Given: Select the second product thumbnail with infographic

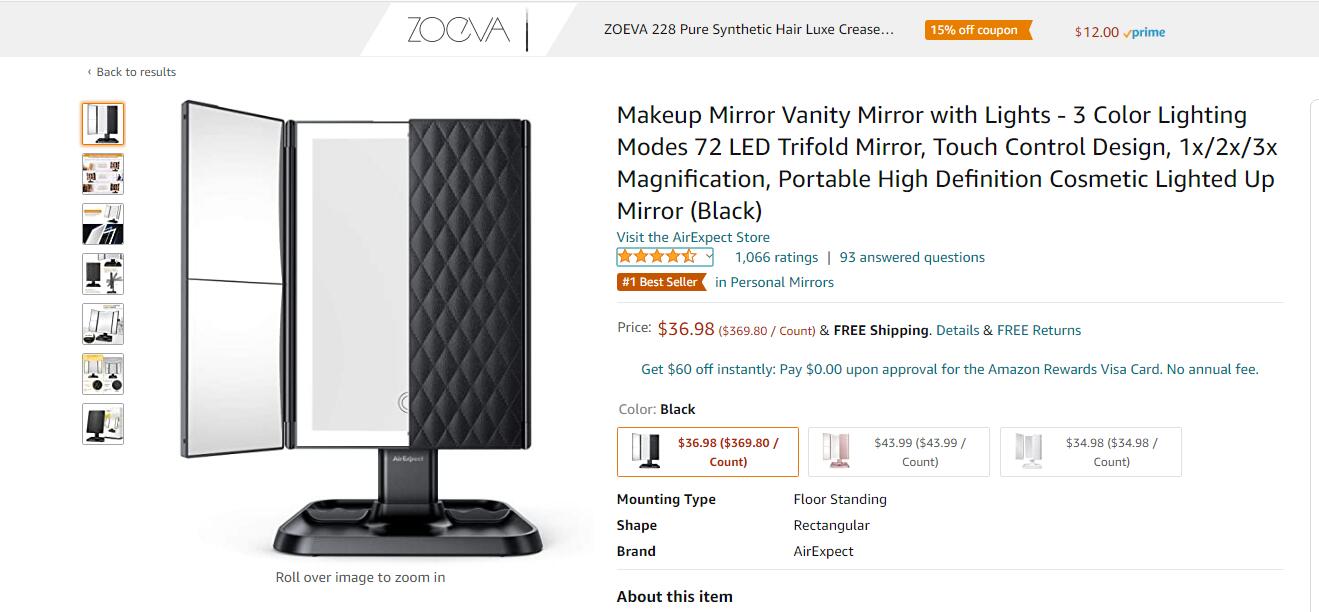Looking at the screenshot, I should pos(103,174).
